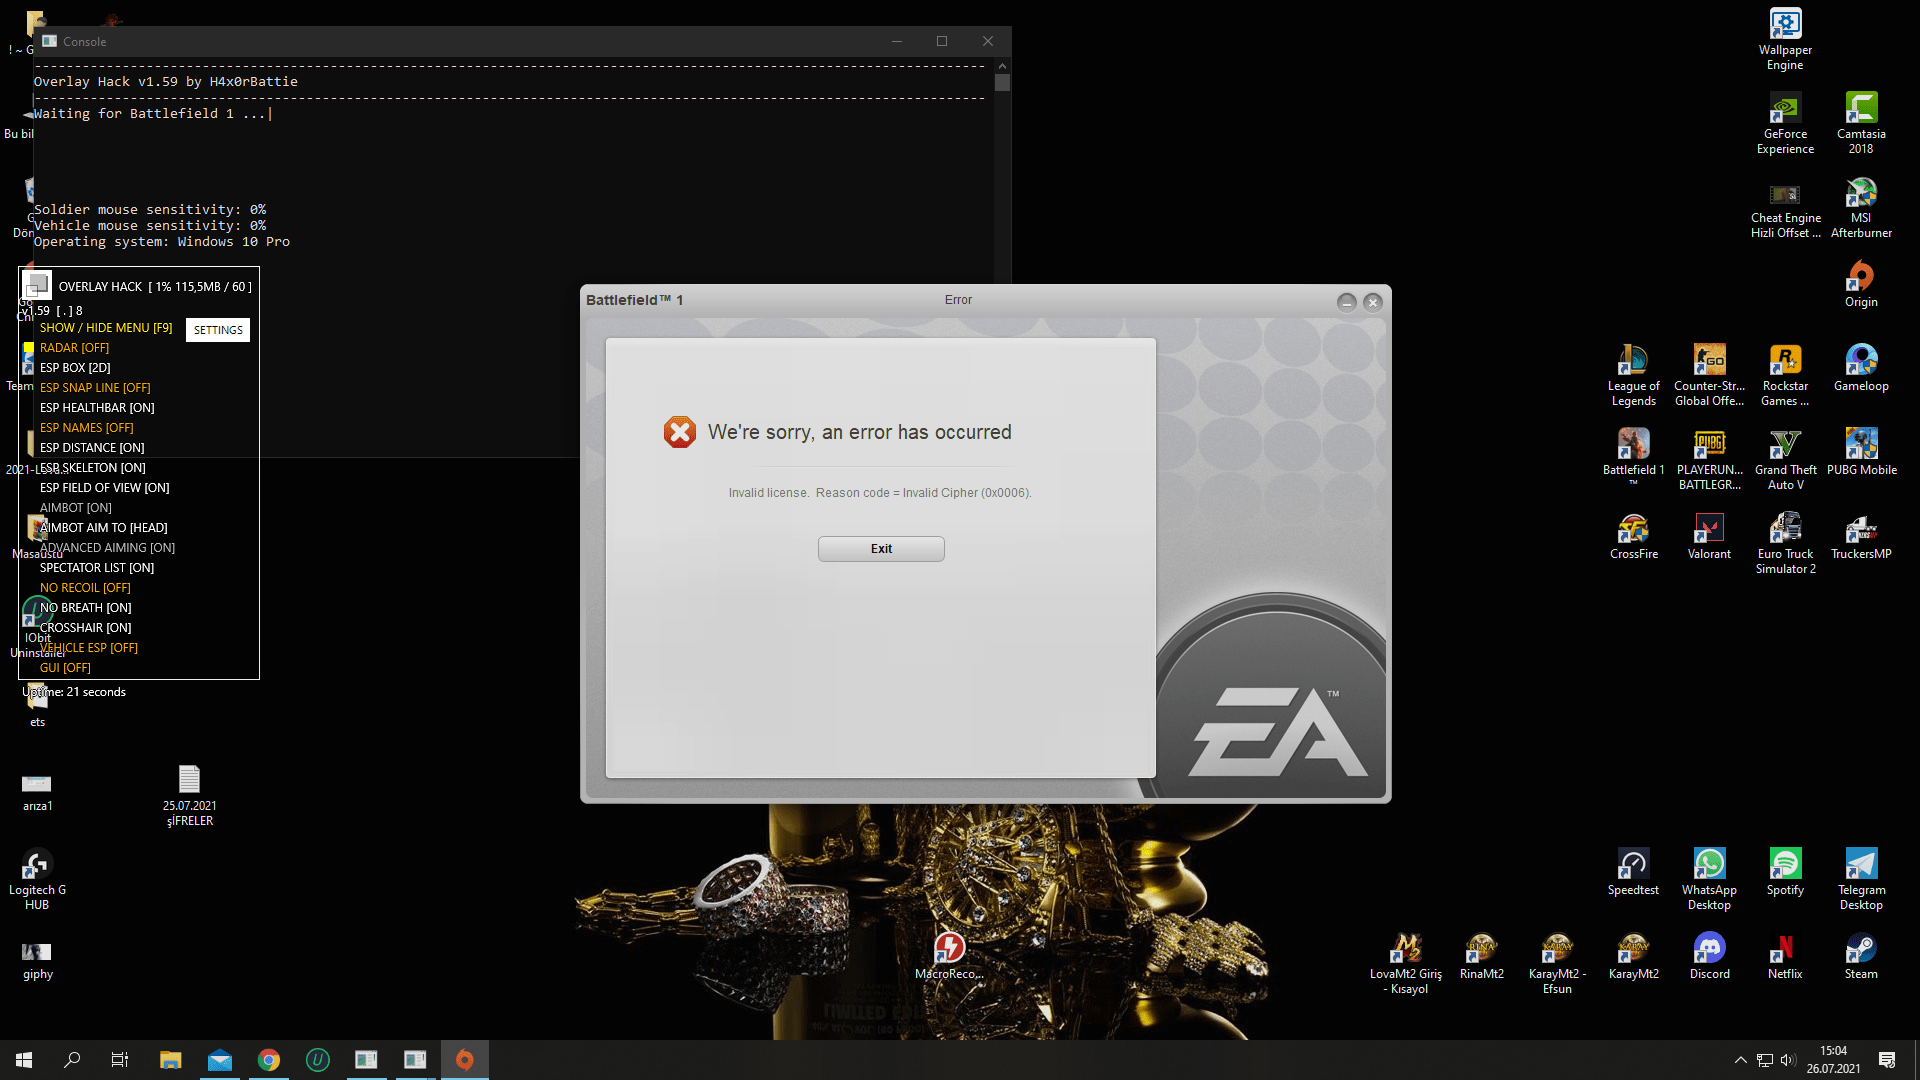
Task: Close the Battlefield 1 error dialog
Action: 1373,302
